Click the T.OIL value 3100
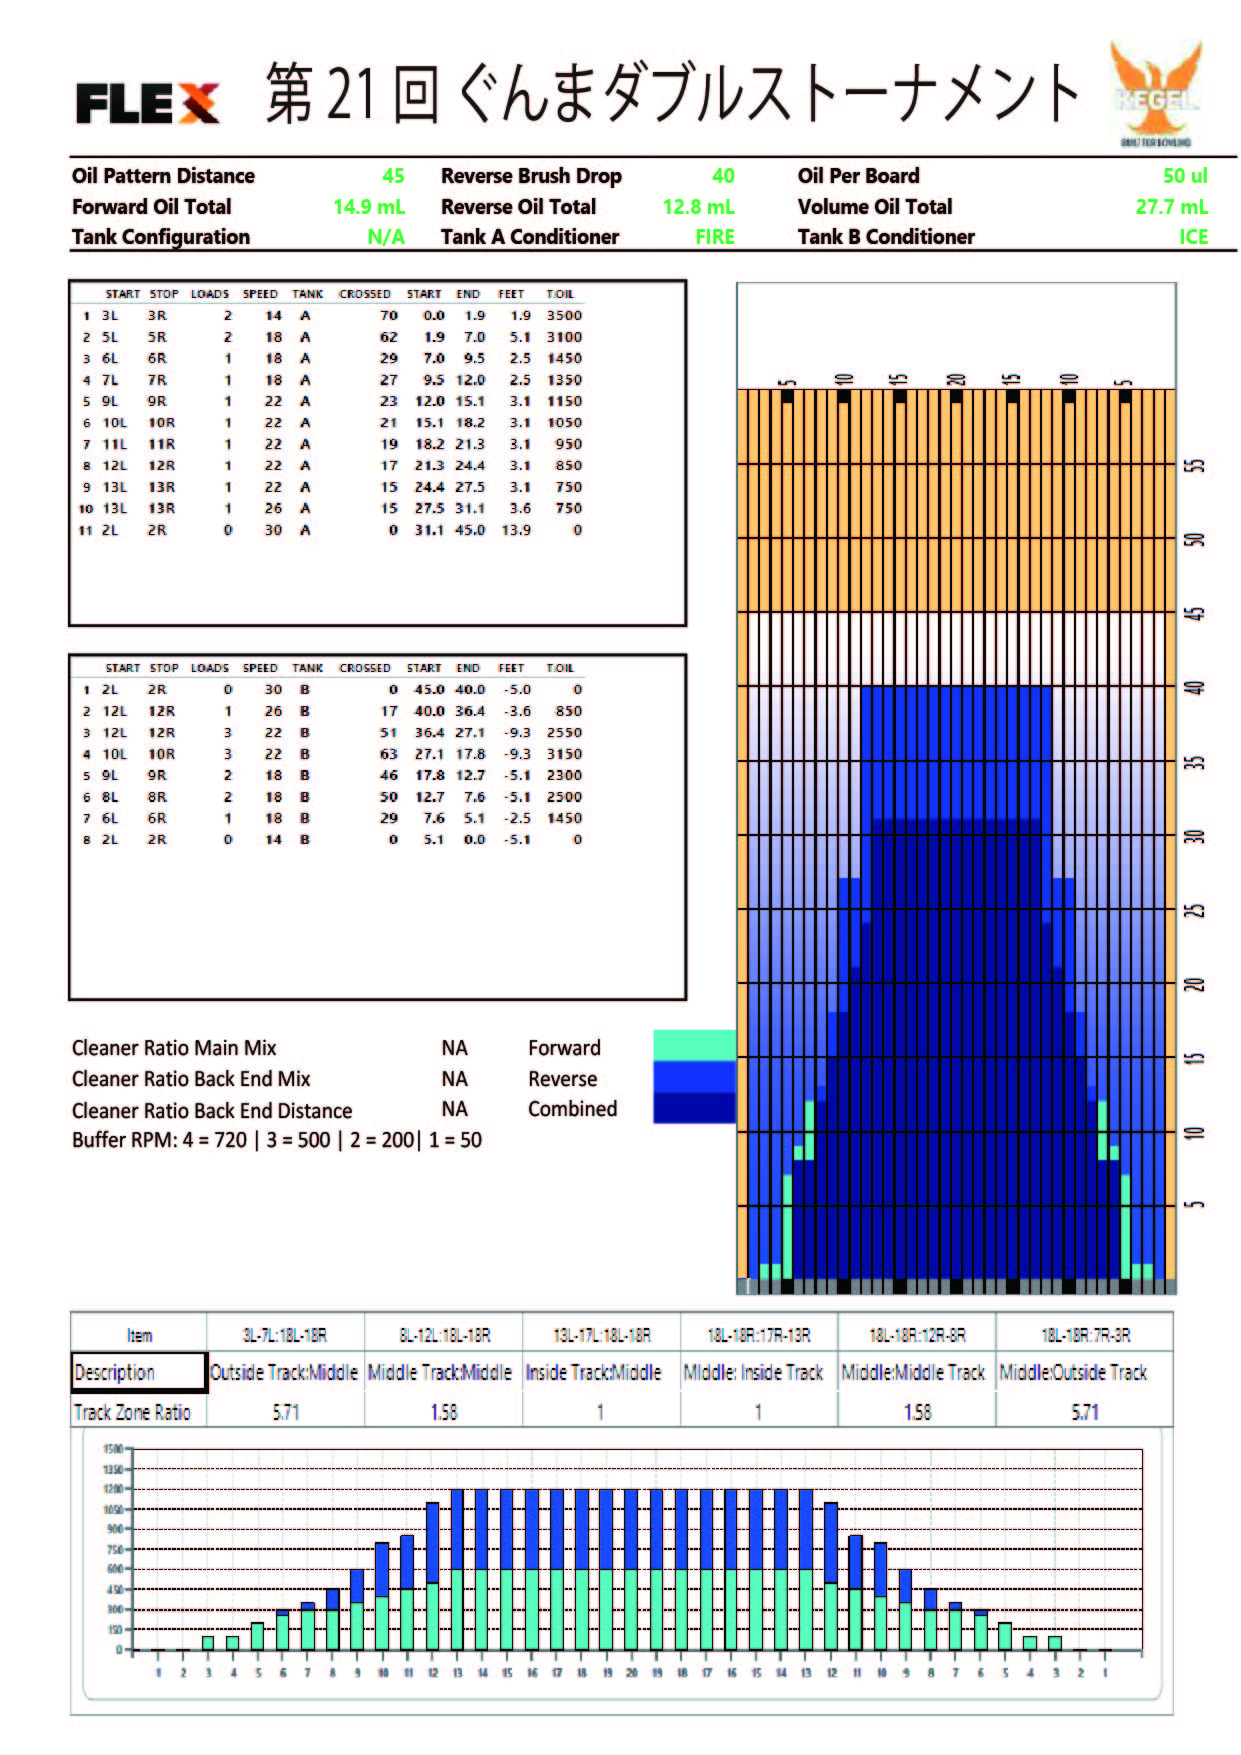The image size is (1241, 1755). tap(564, 337)
